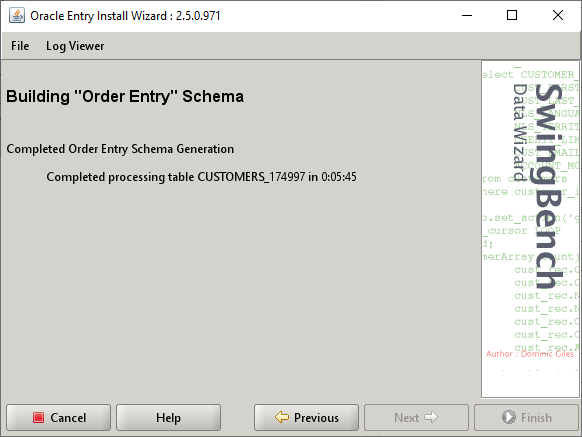Click the disabled Next button

pos(416,418)
